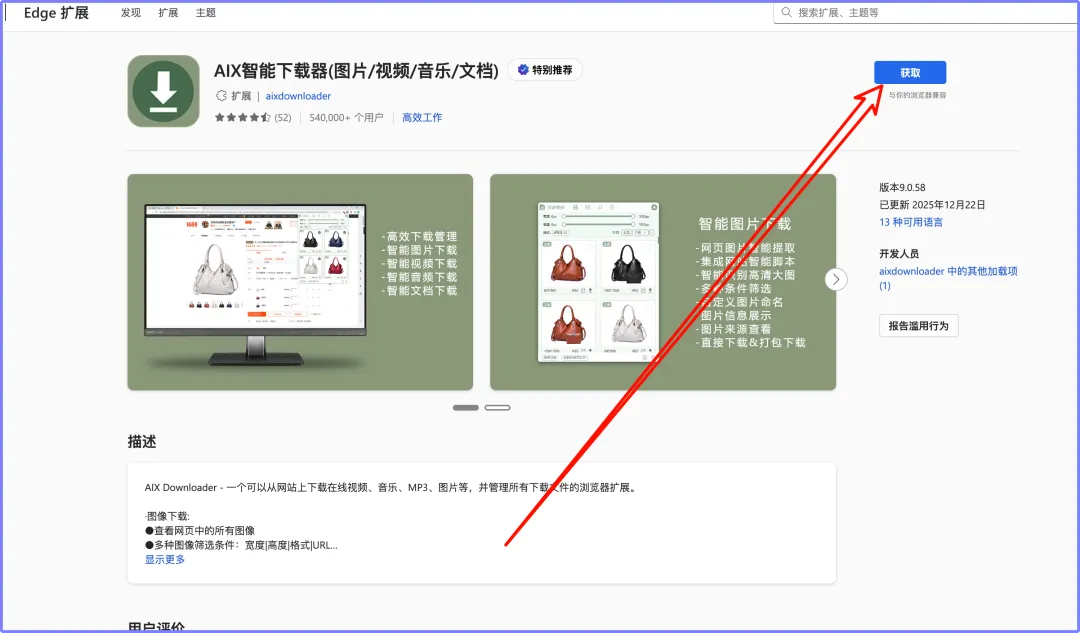Click the 已更新 2025年12月22日 text
The height and width of the screenshot is (633, 1080).
(932, 205)
